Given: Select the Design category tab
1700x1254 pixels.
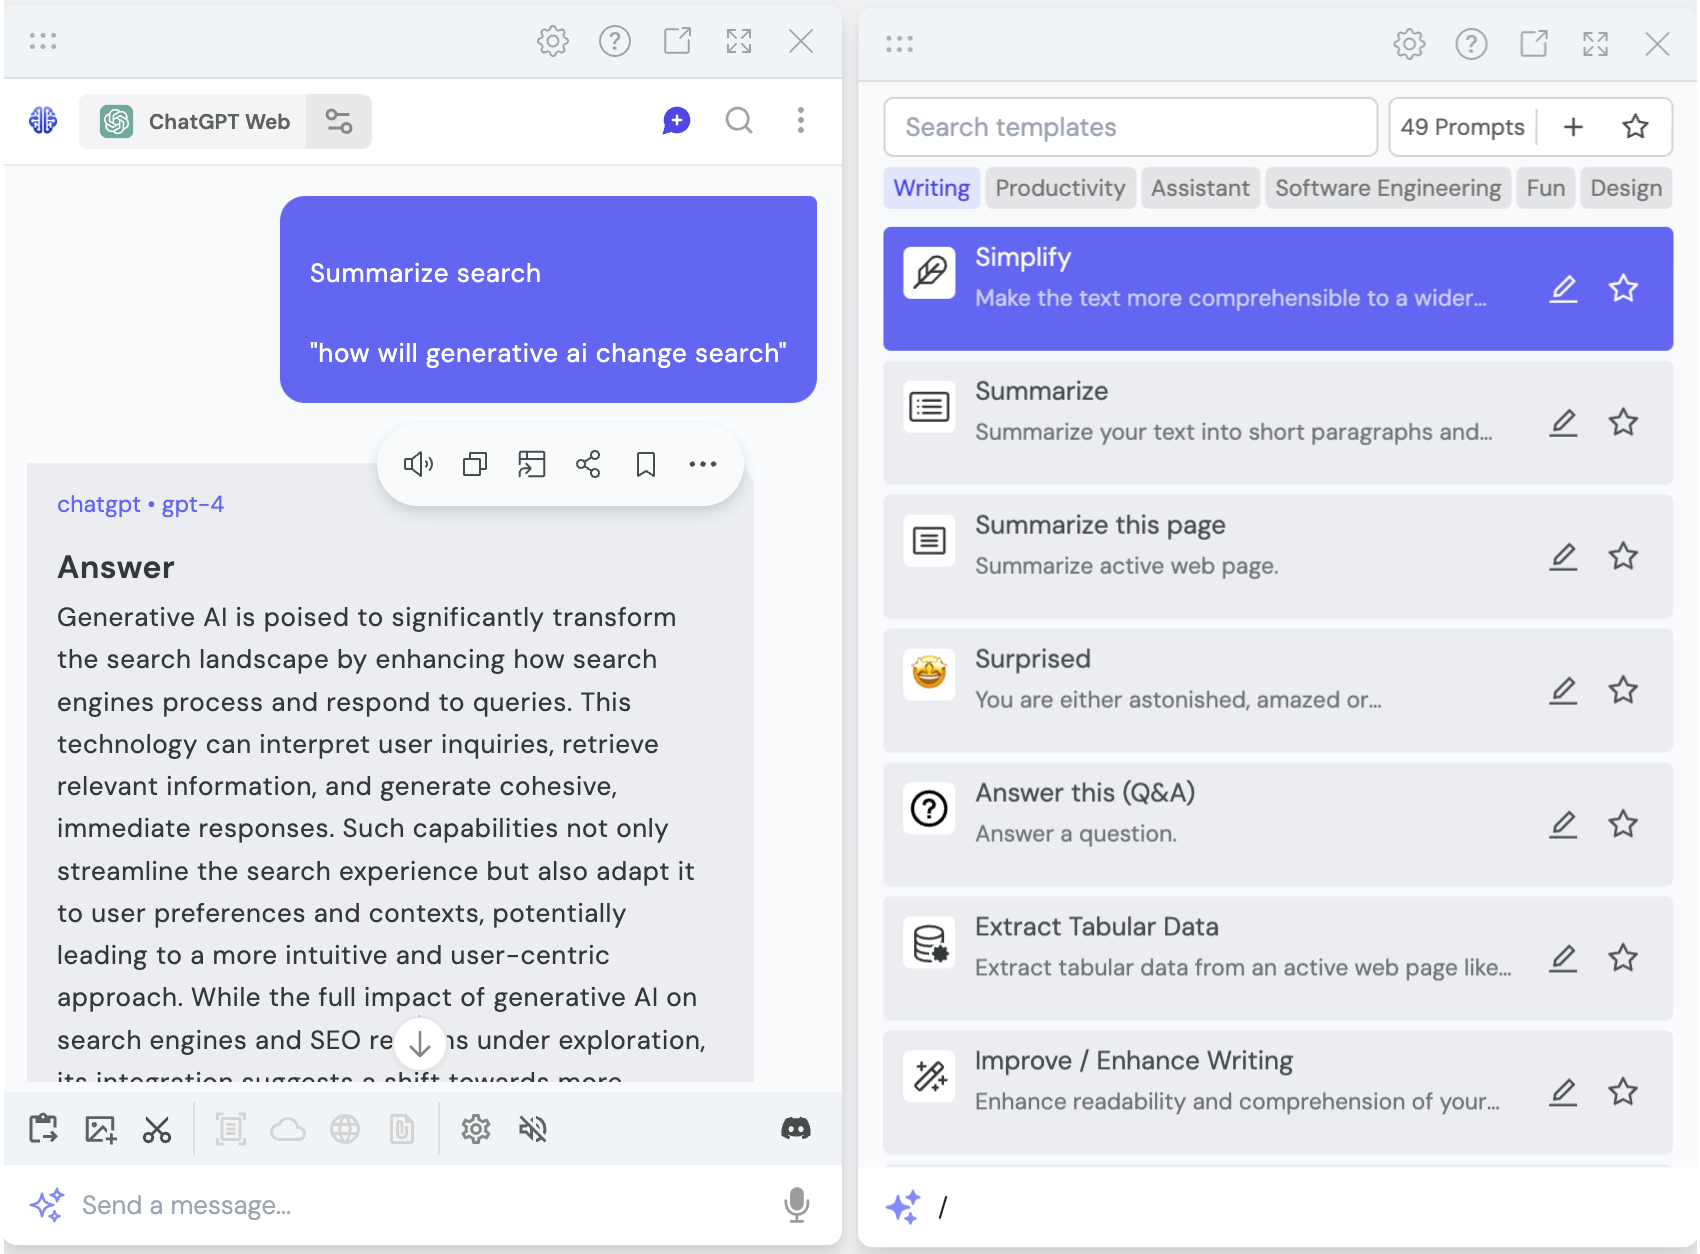Looking at the screenshot, I should coord(1626,188).
